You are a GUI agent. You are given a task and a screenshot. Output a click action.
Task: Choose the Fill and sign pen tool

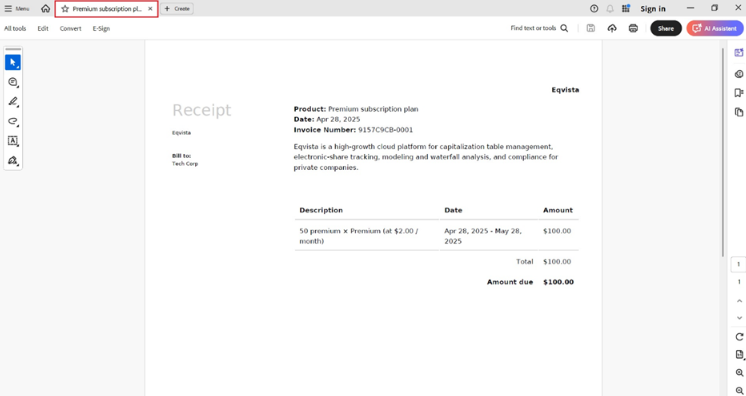(13, 160)
